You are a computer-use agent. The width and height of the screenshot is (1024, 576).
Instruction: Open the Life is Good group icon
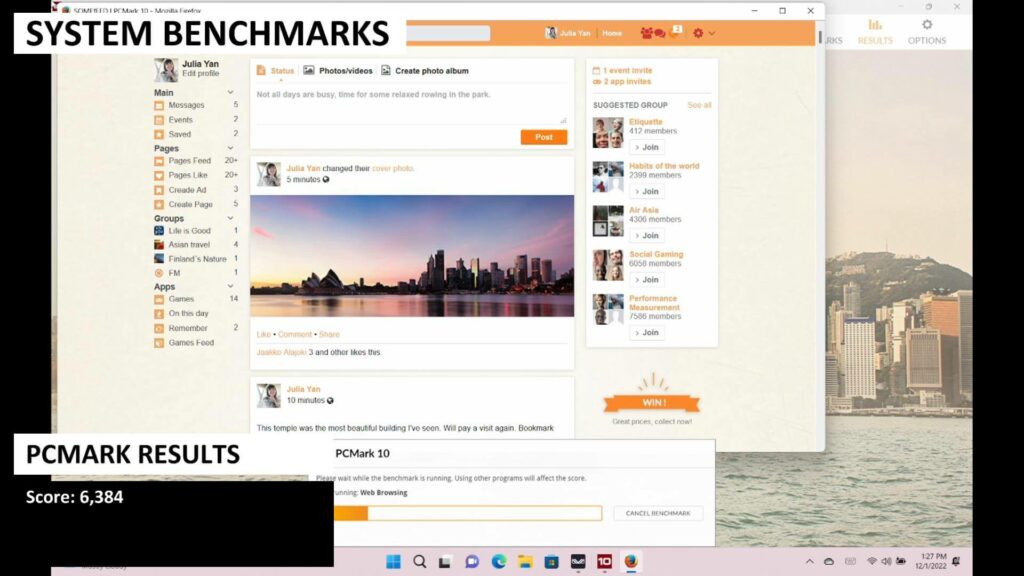[159, 231]
